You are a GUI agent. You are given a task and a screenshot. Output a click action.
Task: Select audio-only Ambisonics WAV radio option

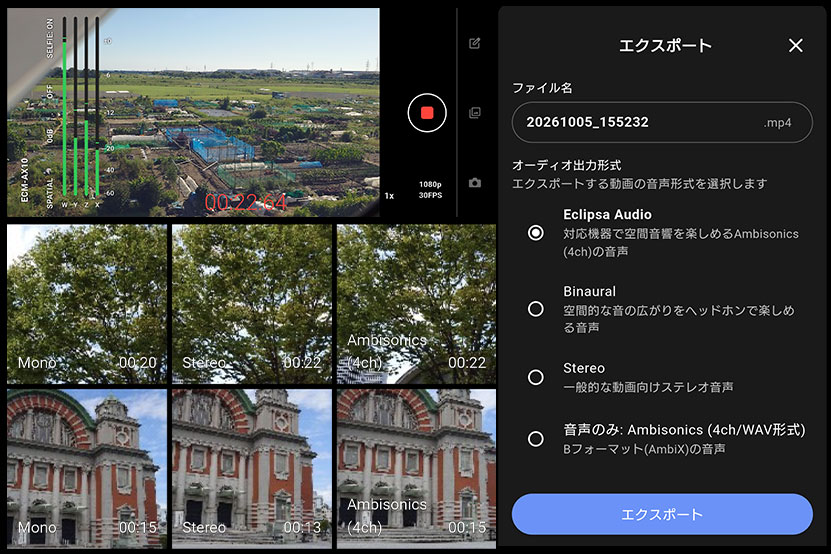[x=536, y=438]
